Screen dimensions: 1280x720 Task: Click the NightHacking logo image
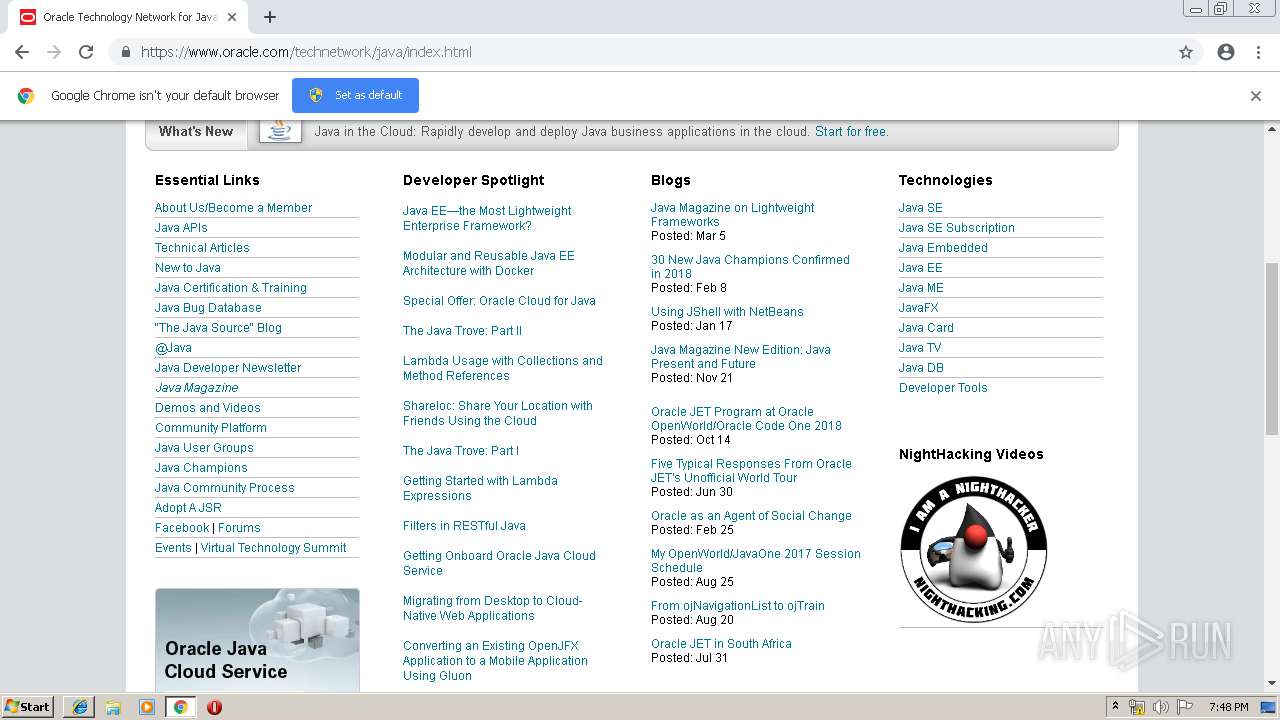[973, 550]
